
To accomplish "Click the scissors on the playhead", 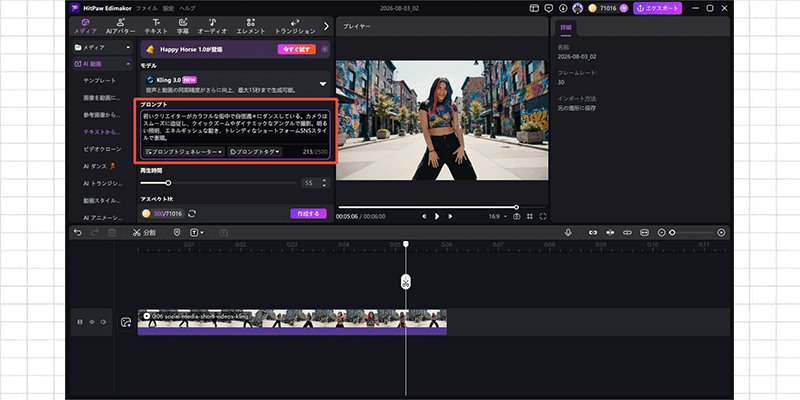I will [x=405, y=282].
